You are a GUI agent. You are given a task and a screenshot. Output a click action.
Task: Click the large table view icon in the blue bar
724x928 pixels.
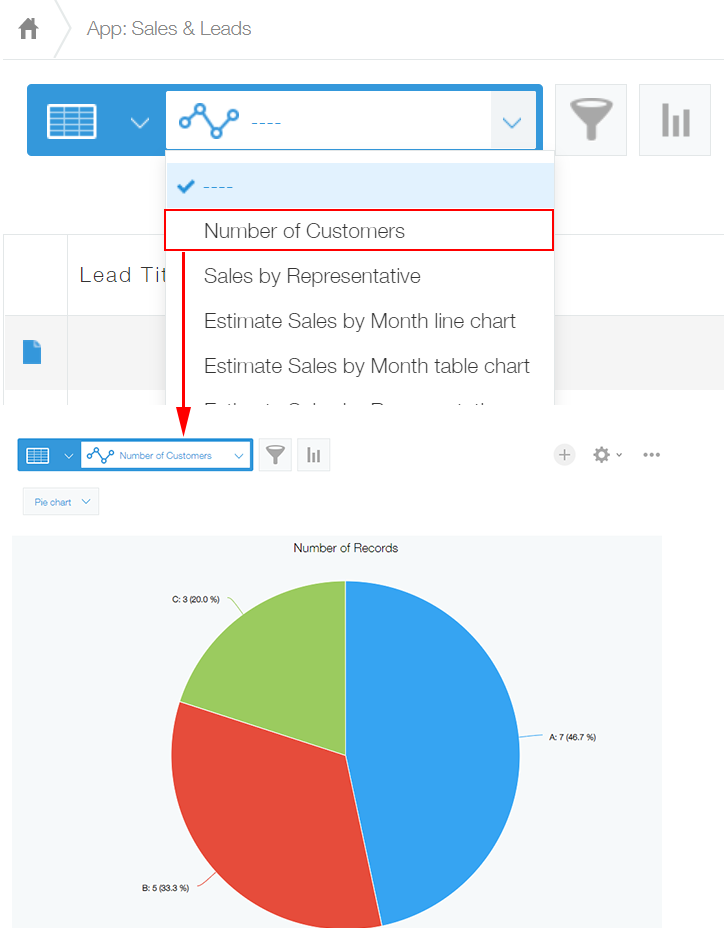coord(72,121)
